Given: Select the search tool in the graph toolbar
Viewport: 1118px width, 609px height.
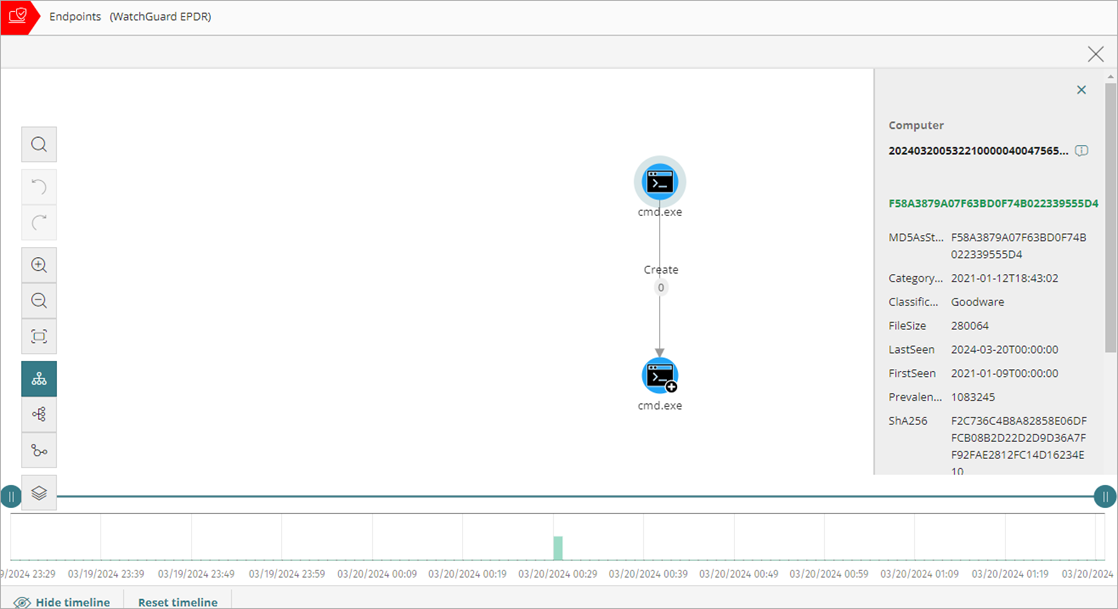Looking at the screenshot, I should click(38, 144).
